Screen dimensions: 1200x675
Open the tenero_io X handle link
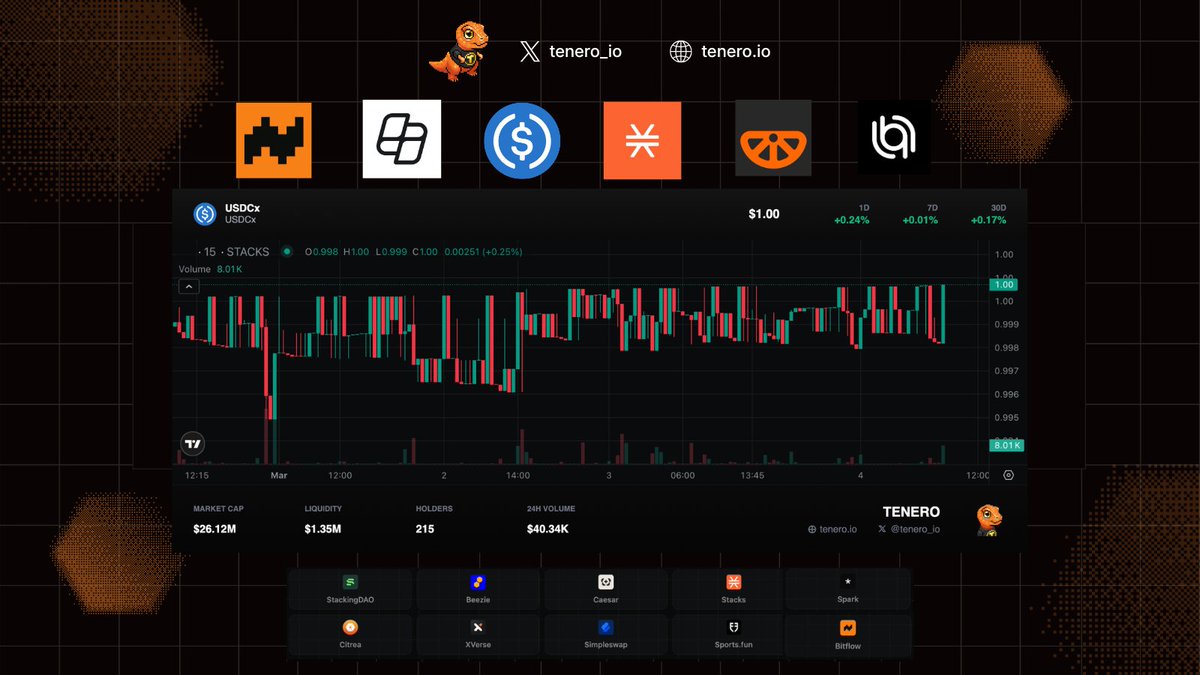coord(585,52)
